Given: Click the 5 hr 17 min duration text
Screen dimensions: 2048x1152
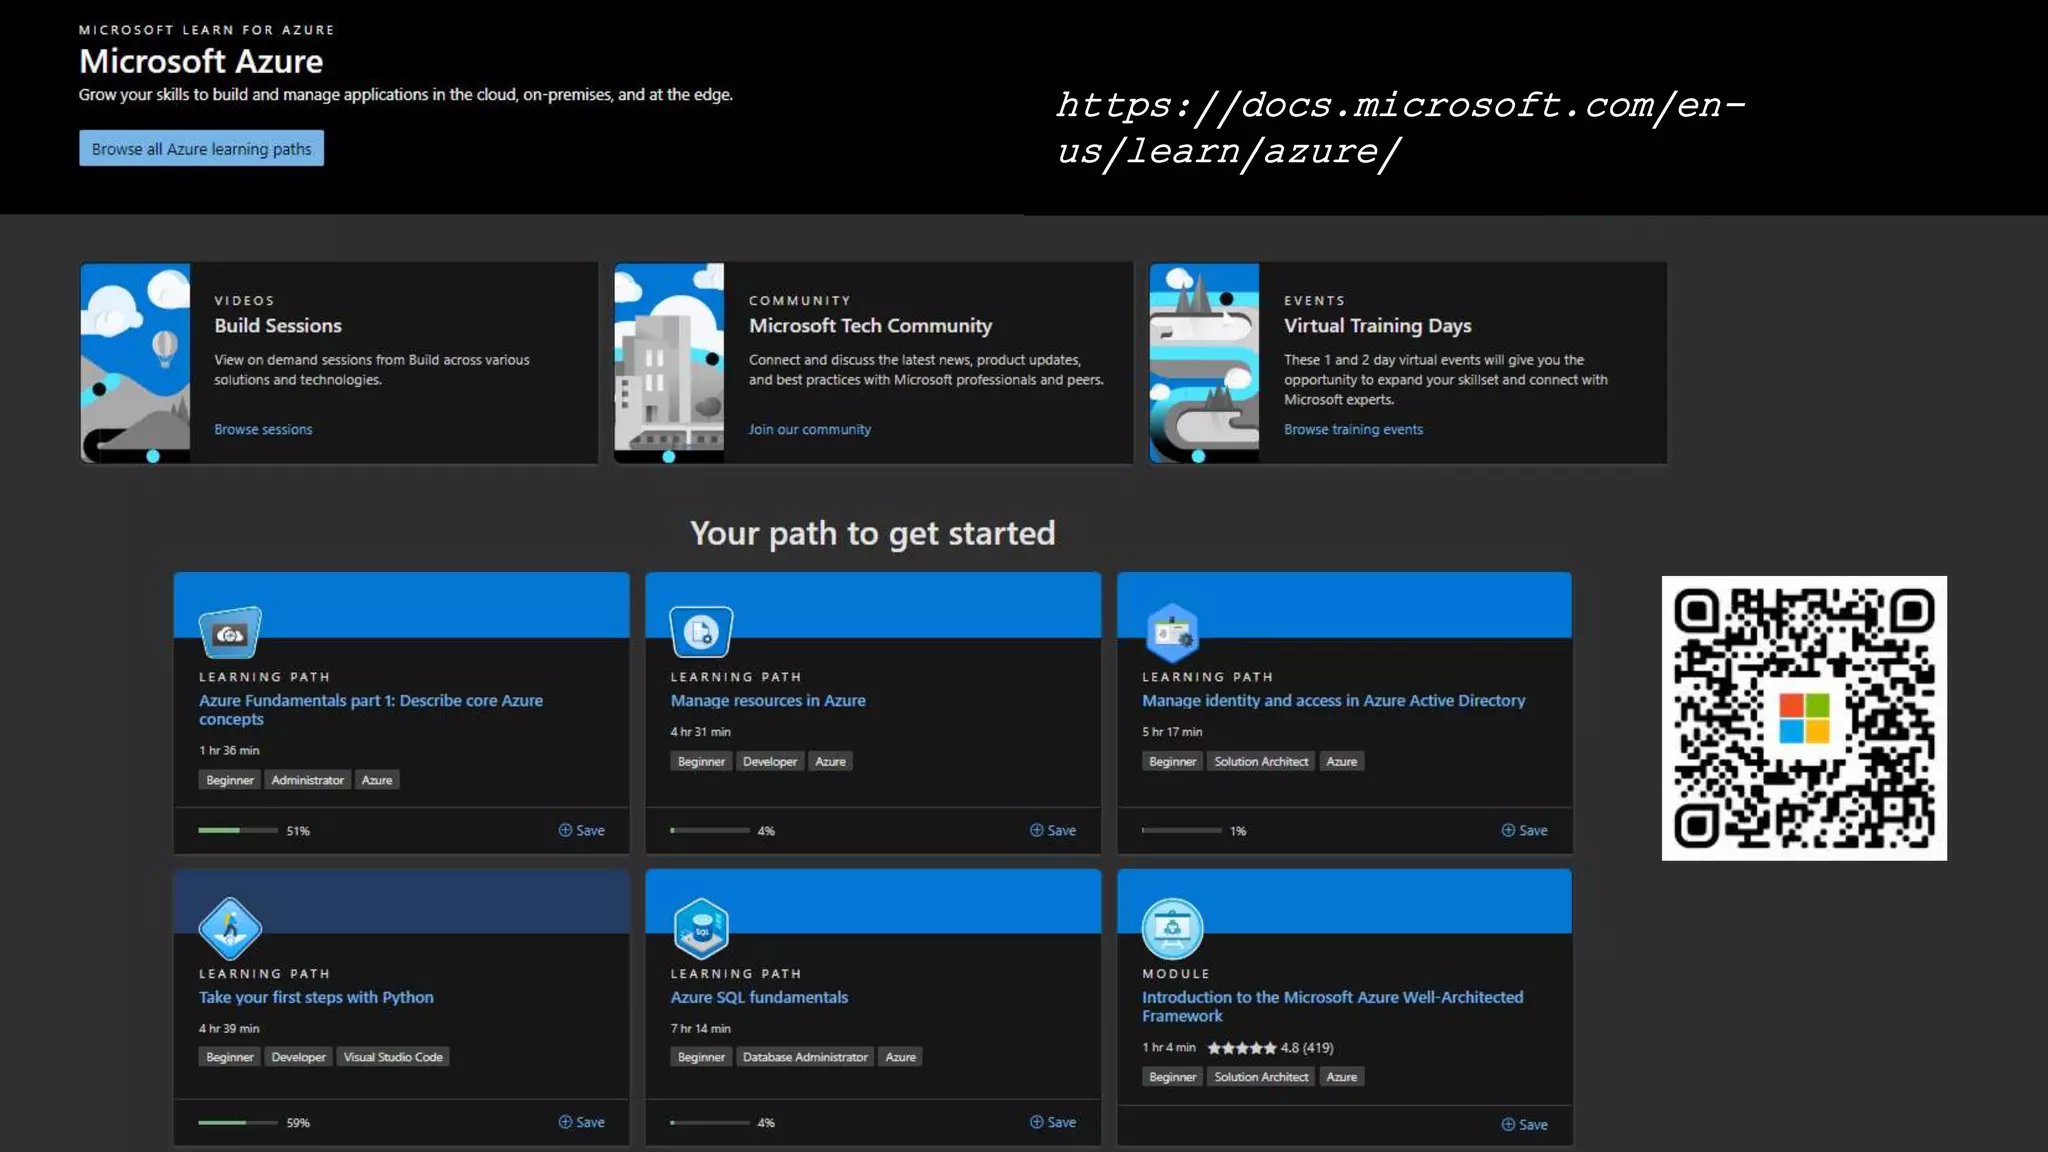Looking at the screenshot, I should [x=1172, y=732].
